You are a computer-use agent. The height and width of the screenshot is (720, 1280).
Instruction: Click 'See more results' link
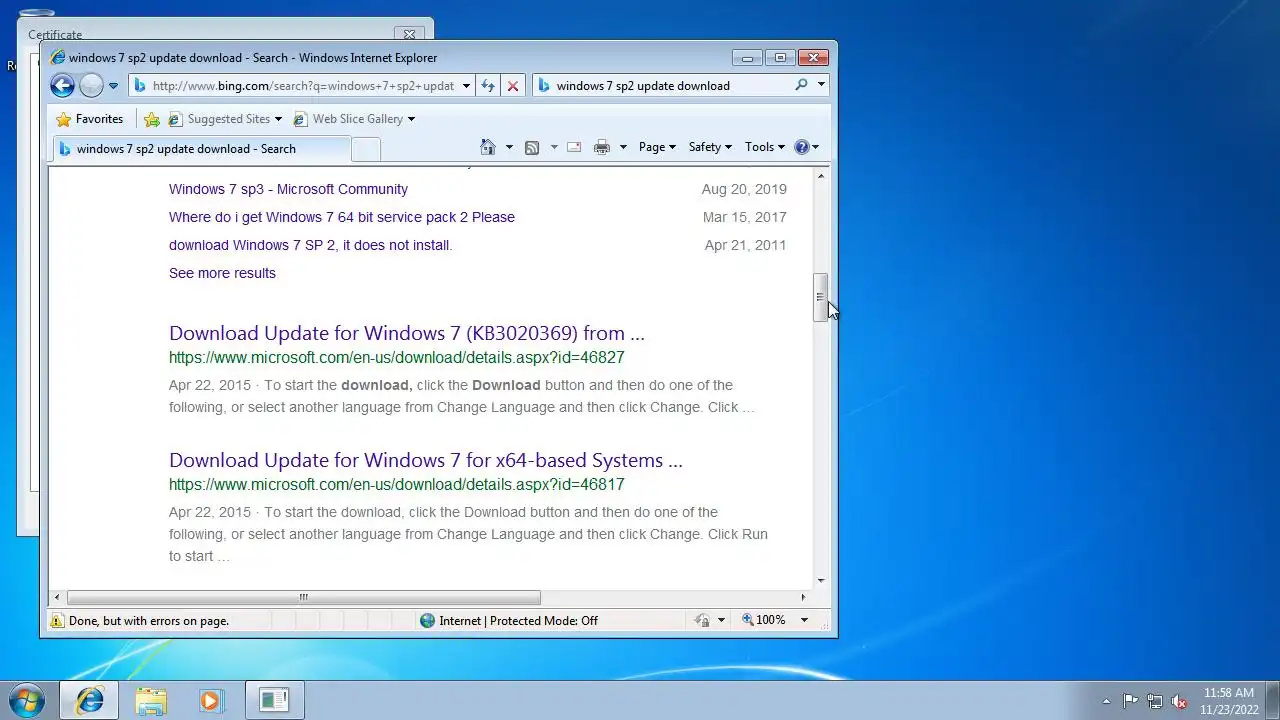pyautogui.click(x=222, y=273)
